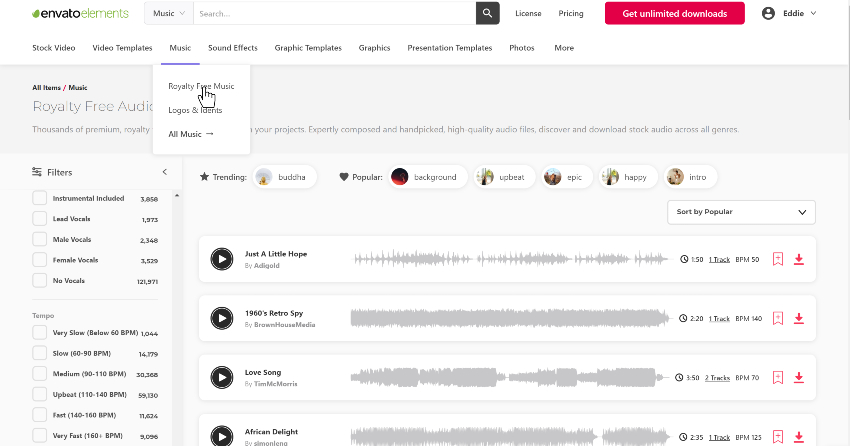
Task: Seek in Just A Little Hope waveform
Action: click(511, 259)
